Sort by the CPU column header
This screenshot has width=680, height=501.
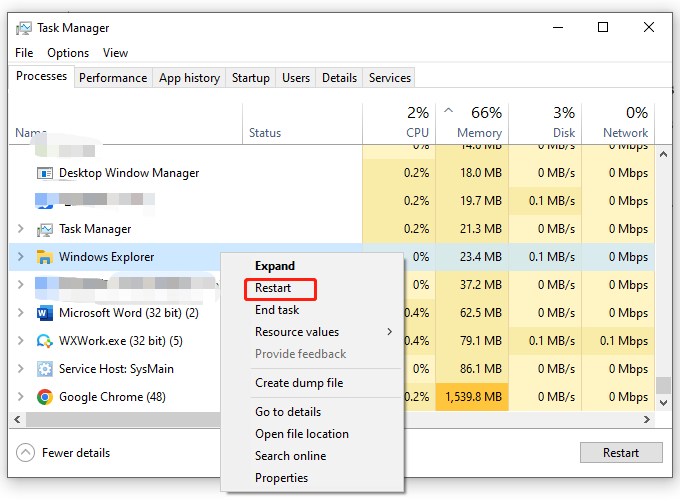pos(399,123)
